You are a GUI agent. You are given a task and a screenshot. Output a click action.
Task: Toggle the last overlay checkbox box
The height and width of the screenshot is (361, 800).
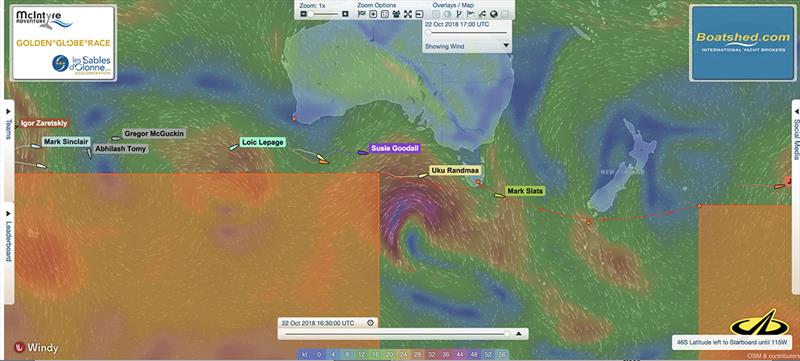tap(505, 14)
